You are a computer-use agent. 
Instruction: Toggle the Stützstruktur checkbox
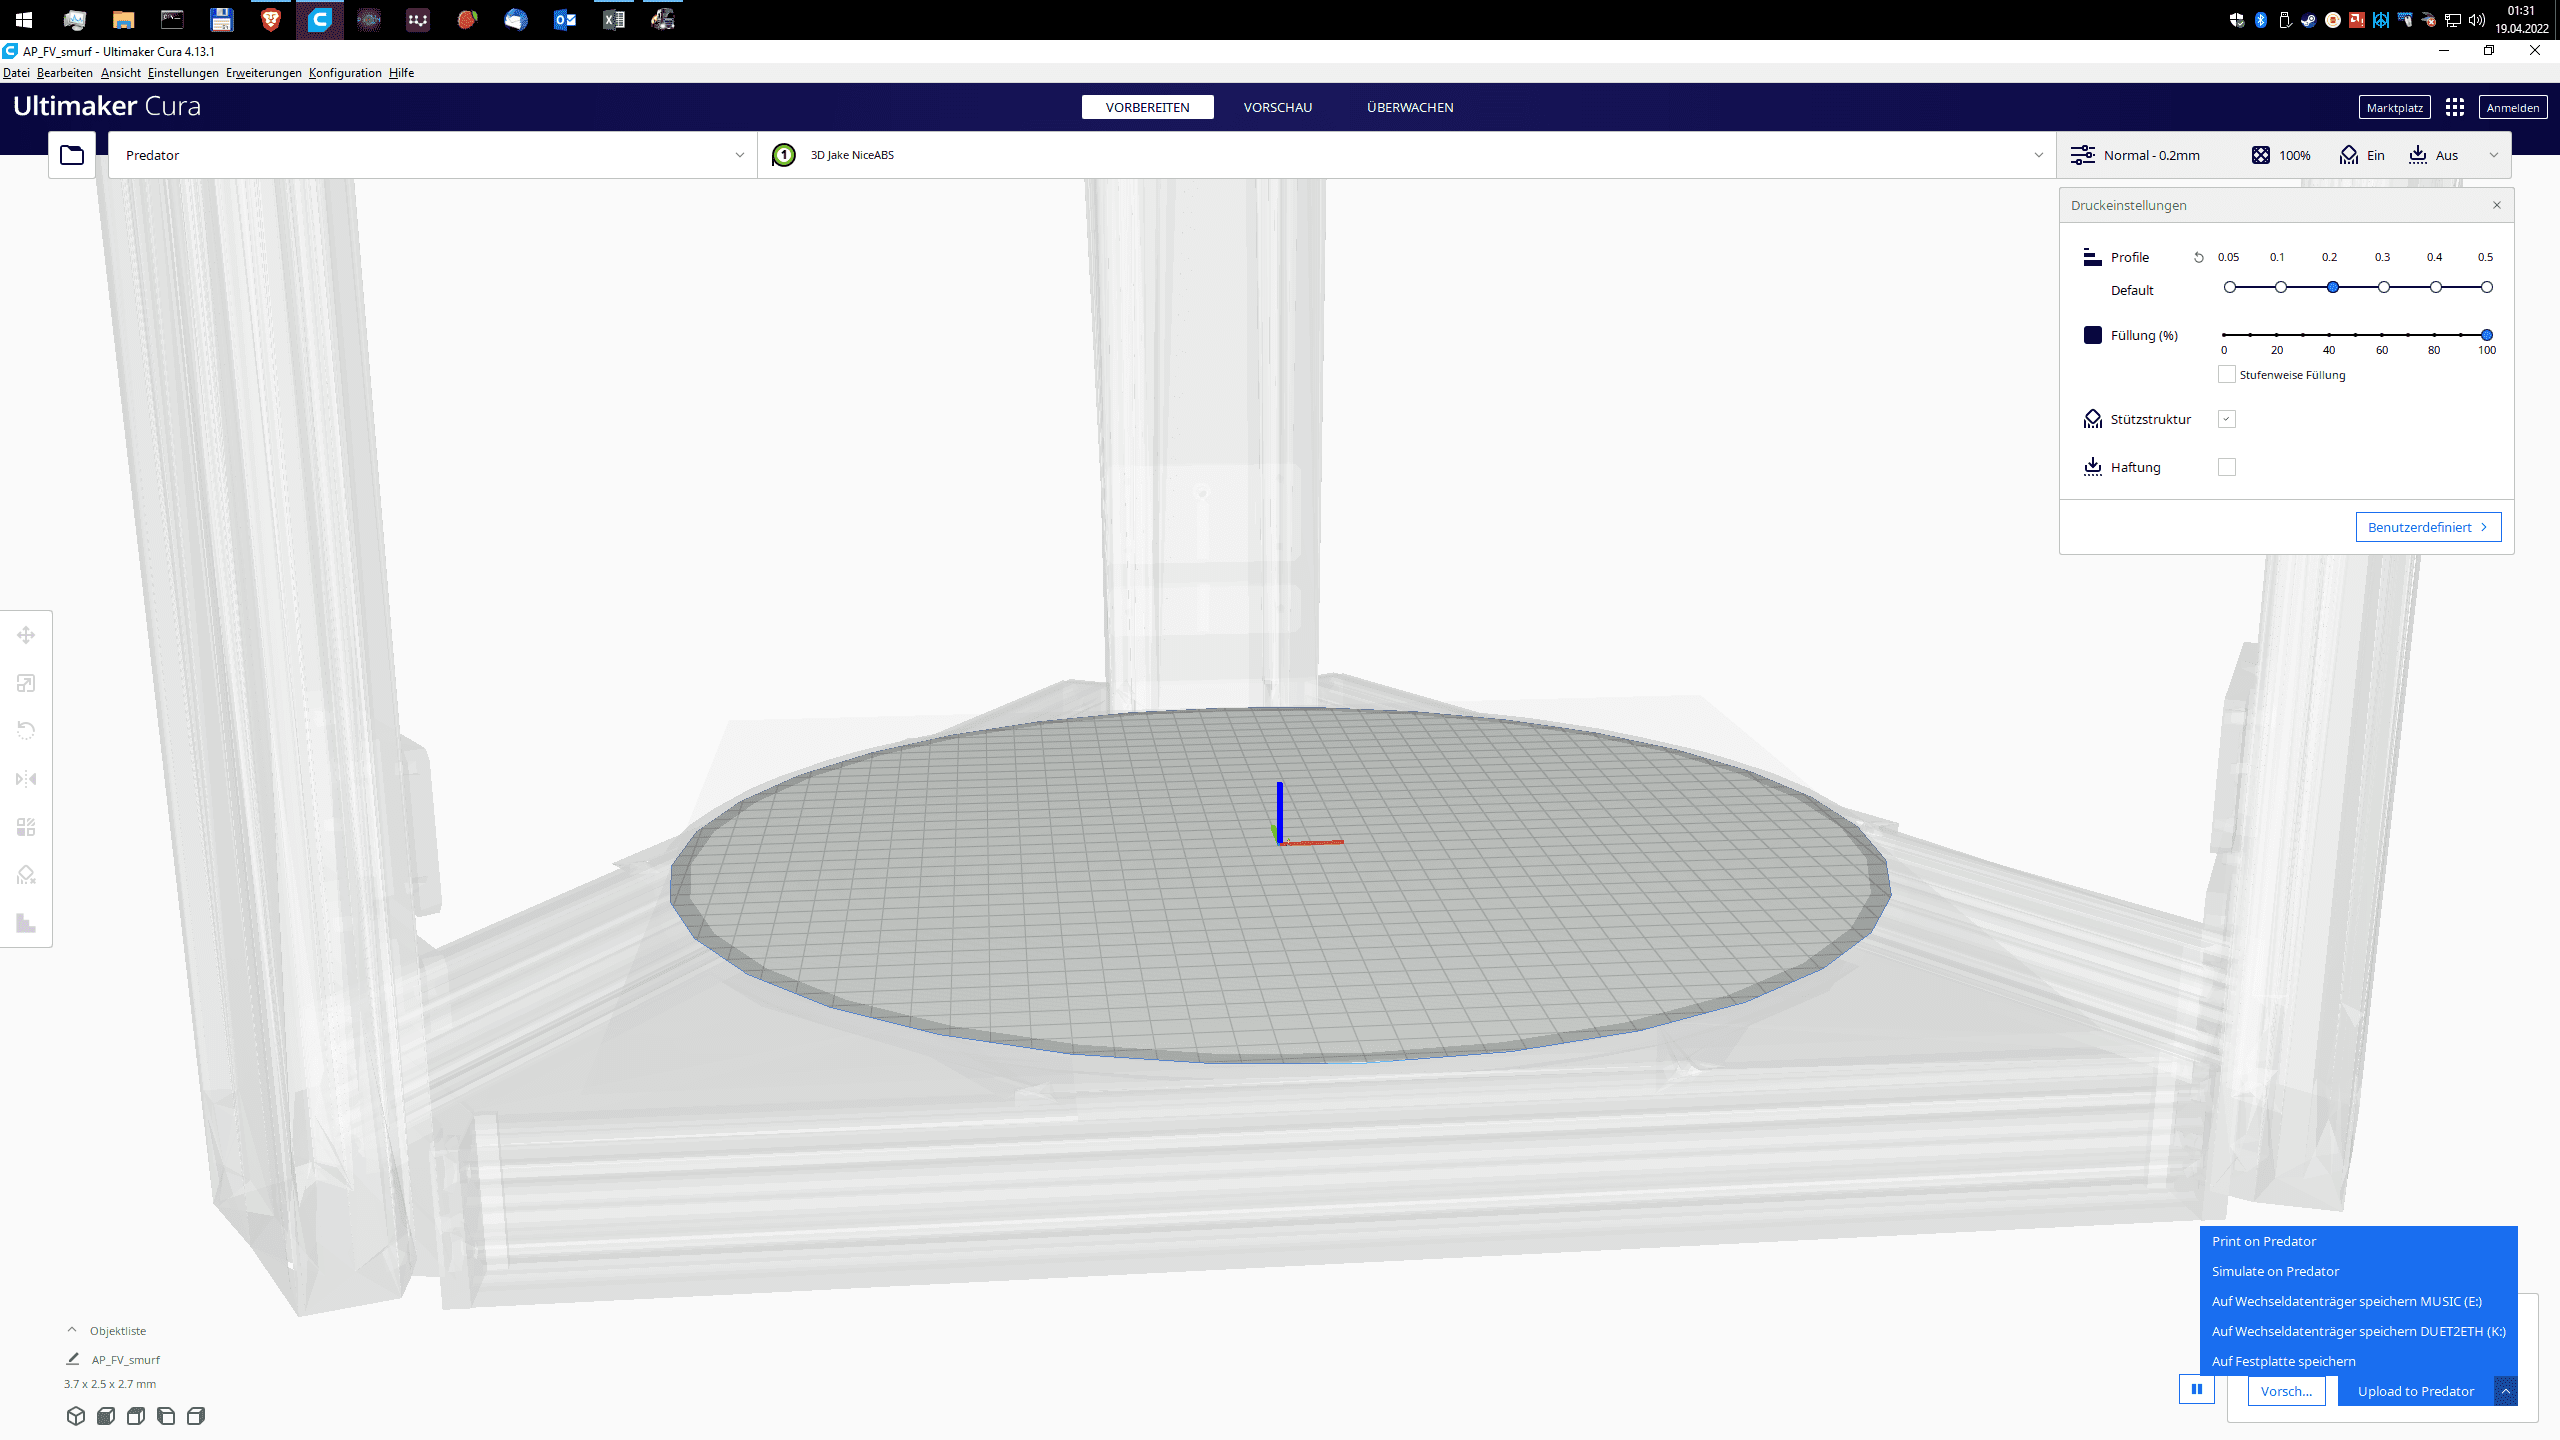point(2227,419)
